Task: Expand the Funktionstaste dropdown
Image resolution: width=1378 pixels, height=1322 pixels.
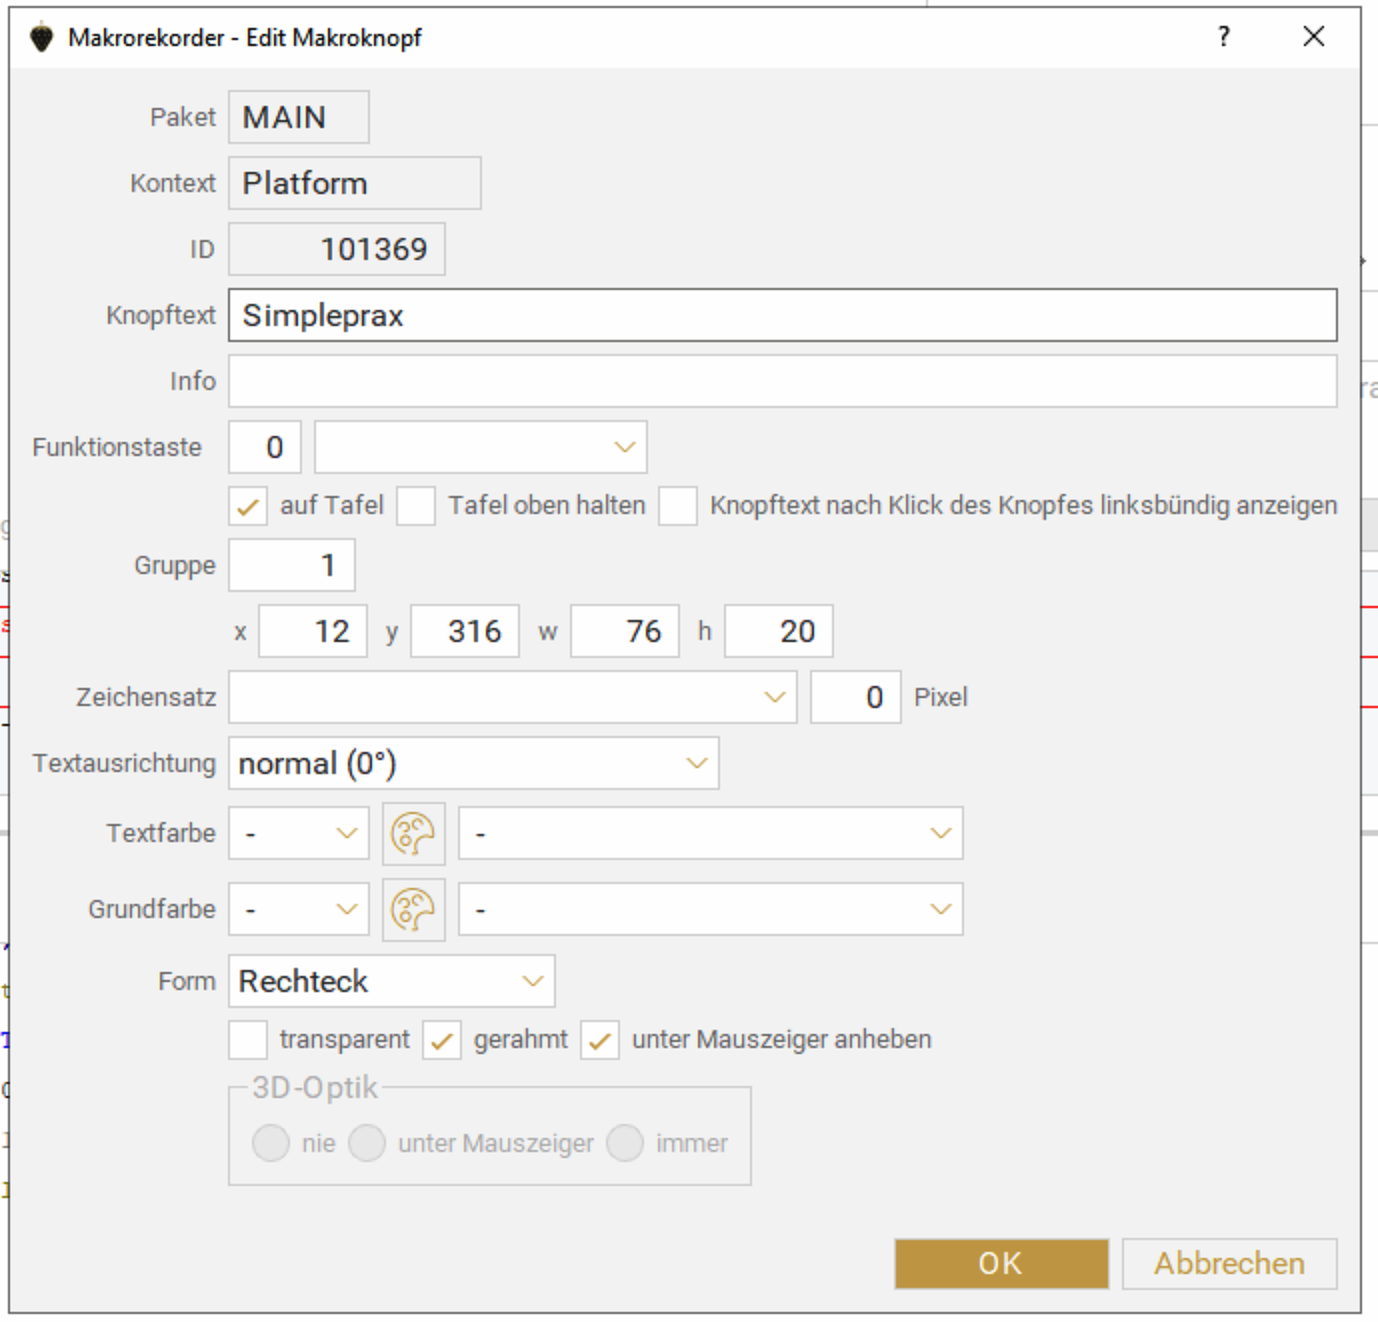Action: pos(481,447)
